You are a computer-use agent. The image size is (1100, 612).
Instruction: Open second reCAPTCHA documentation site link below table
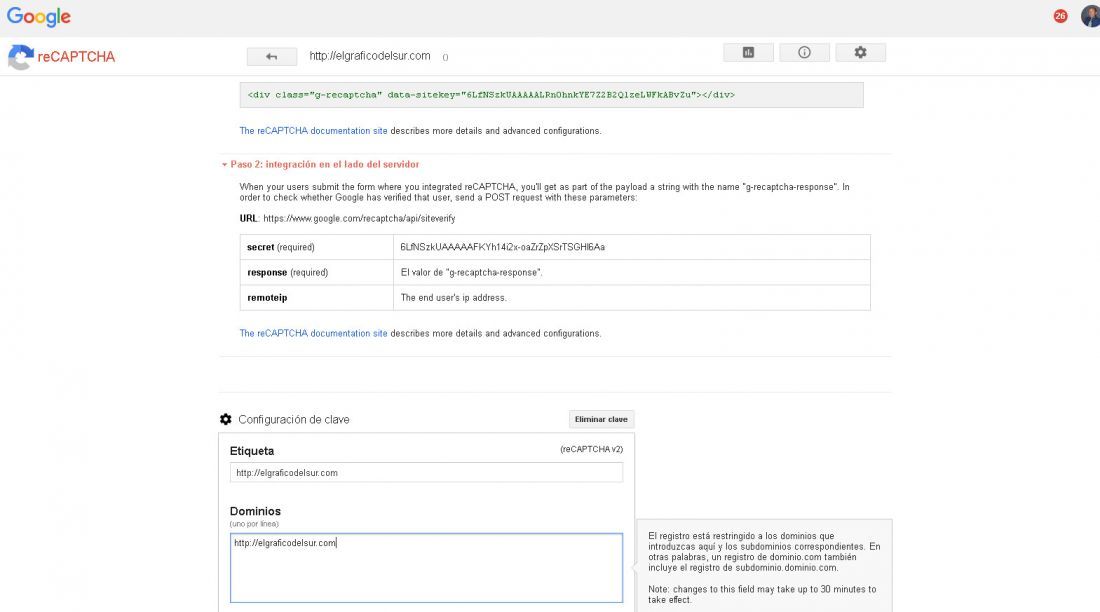(x=314, y=333)
